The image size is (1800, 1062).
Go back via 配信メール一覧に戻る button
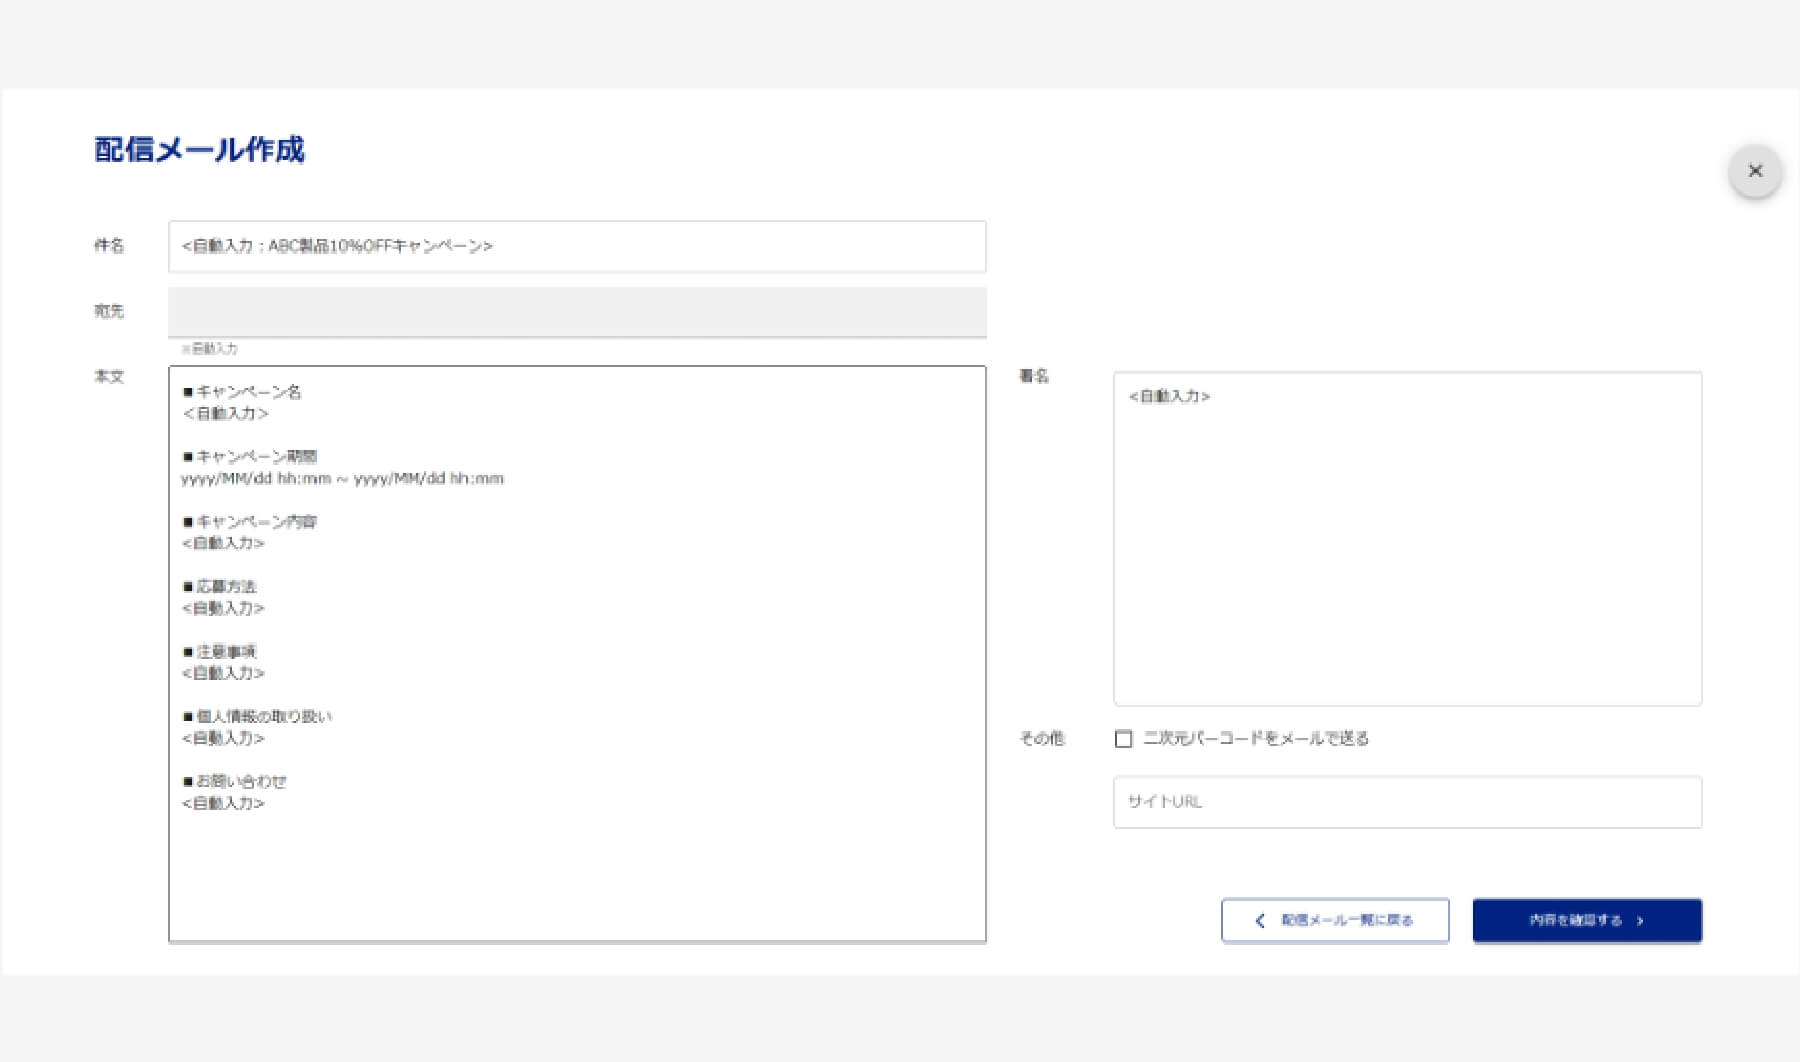click(x=1335, y=920)
